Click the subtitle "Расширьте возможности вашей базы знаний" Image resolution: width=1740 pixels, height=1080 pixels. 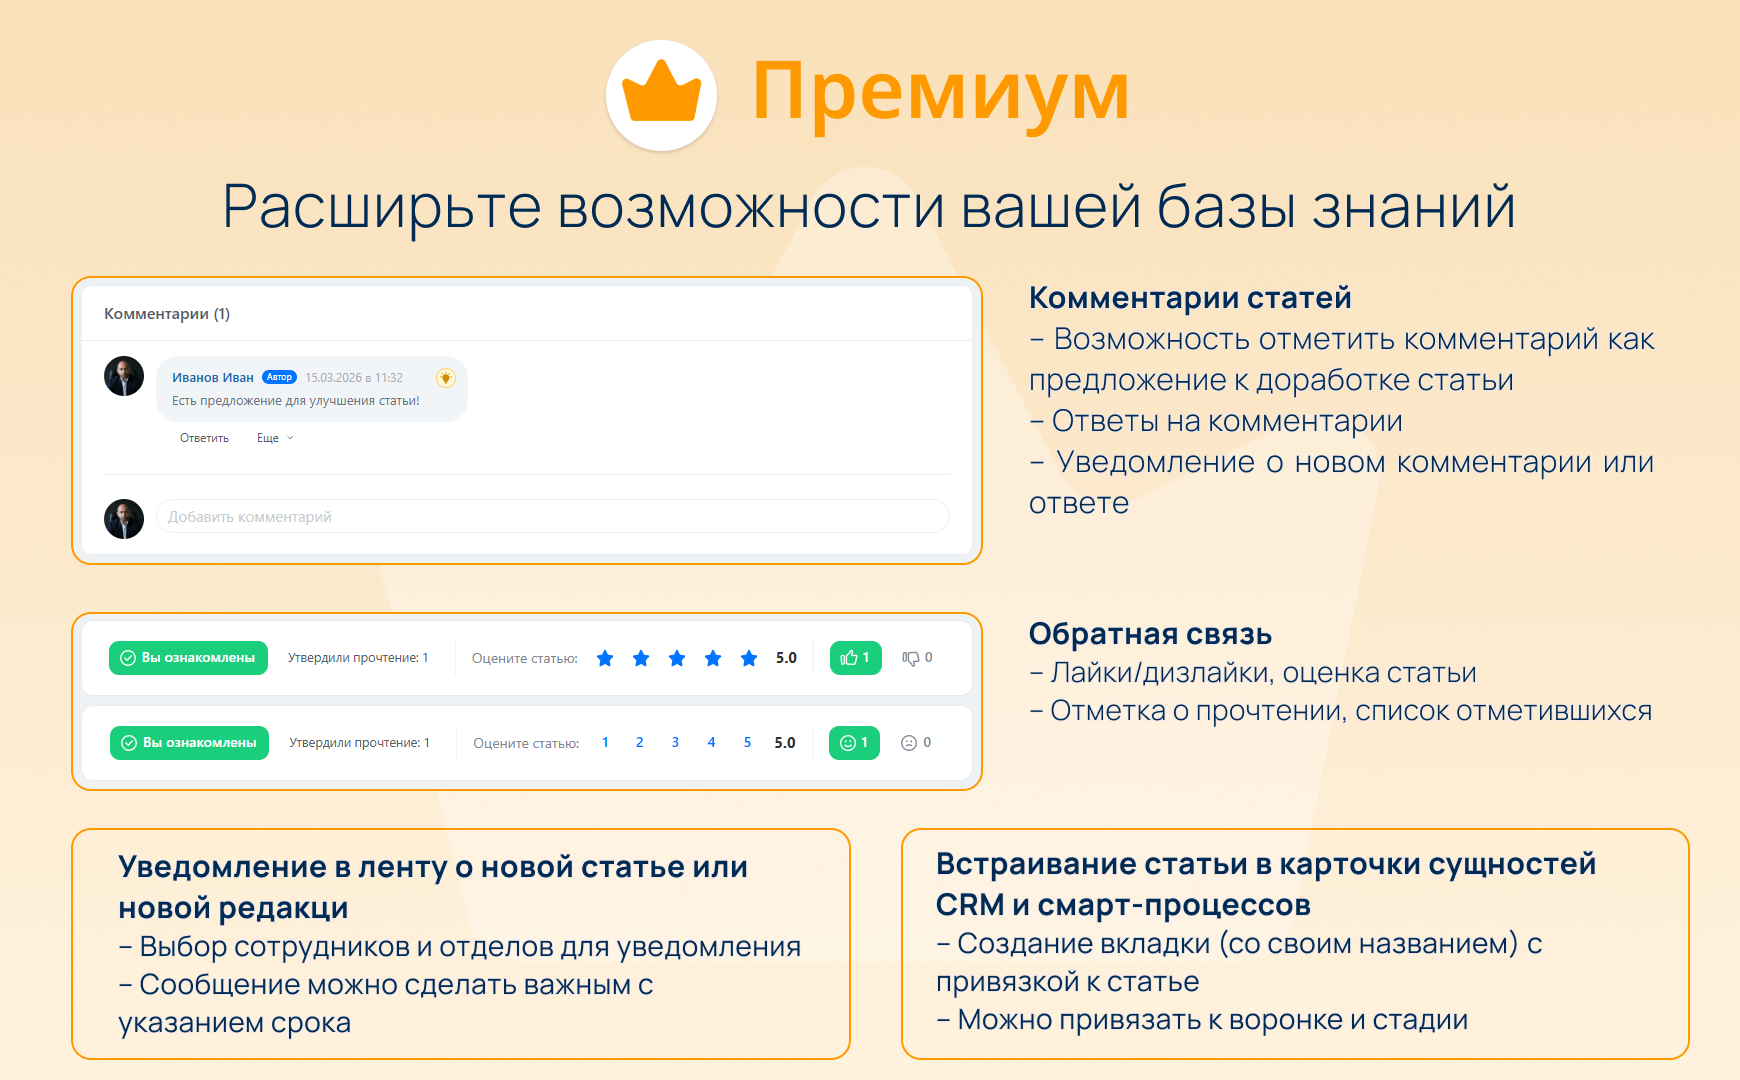tap(869, 208)
